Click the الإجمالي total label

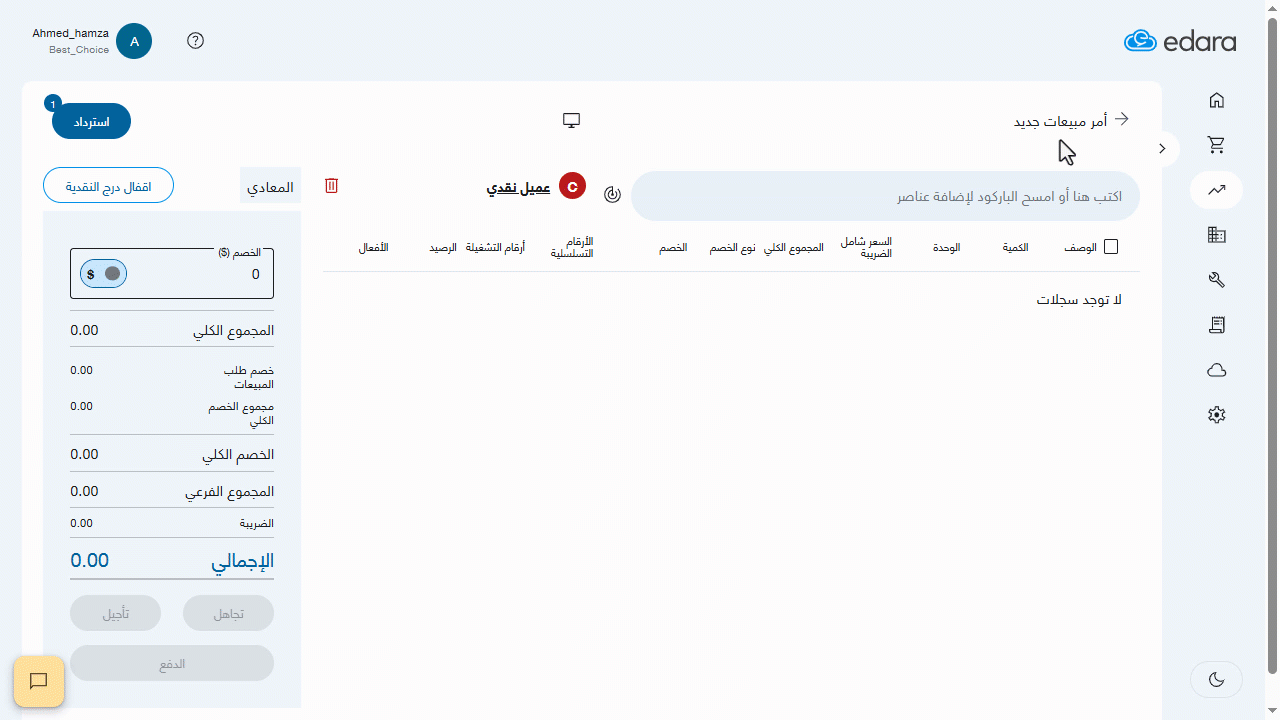coord(242,562)
